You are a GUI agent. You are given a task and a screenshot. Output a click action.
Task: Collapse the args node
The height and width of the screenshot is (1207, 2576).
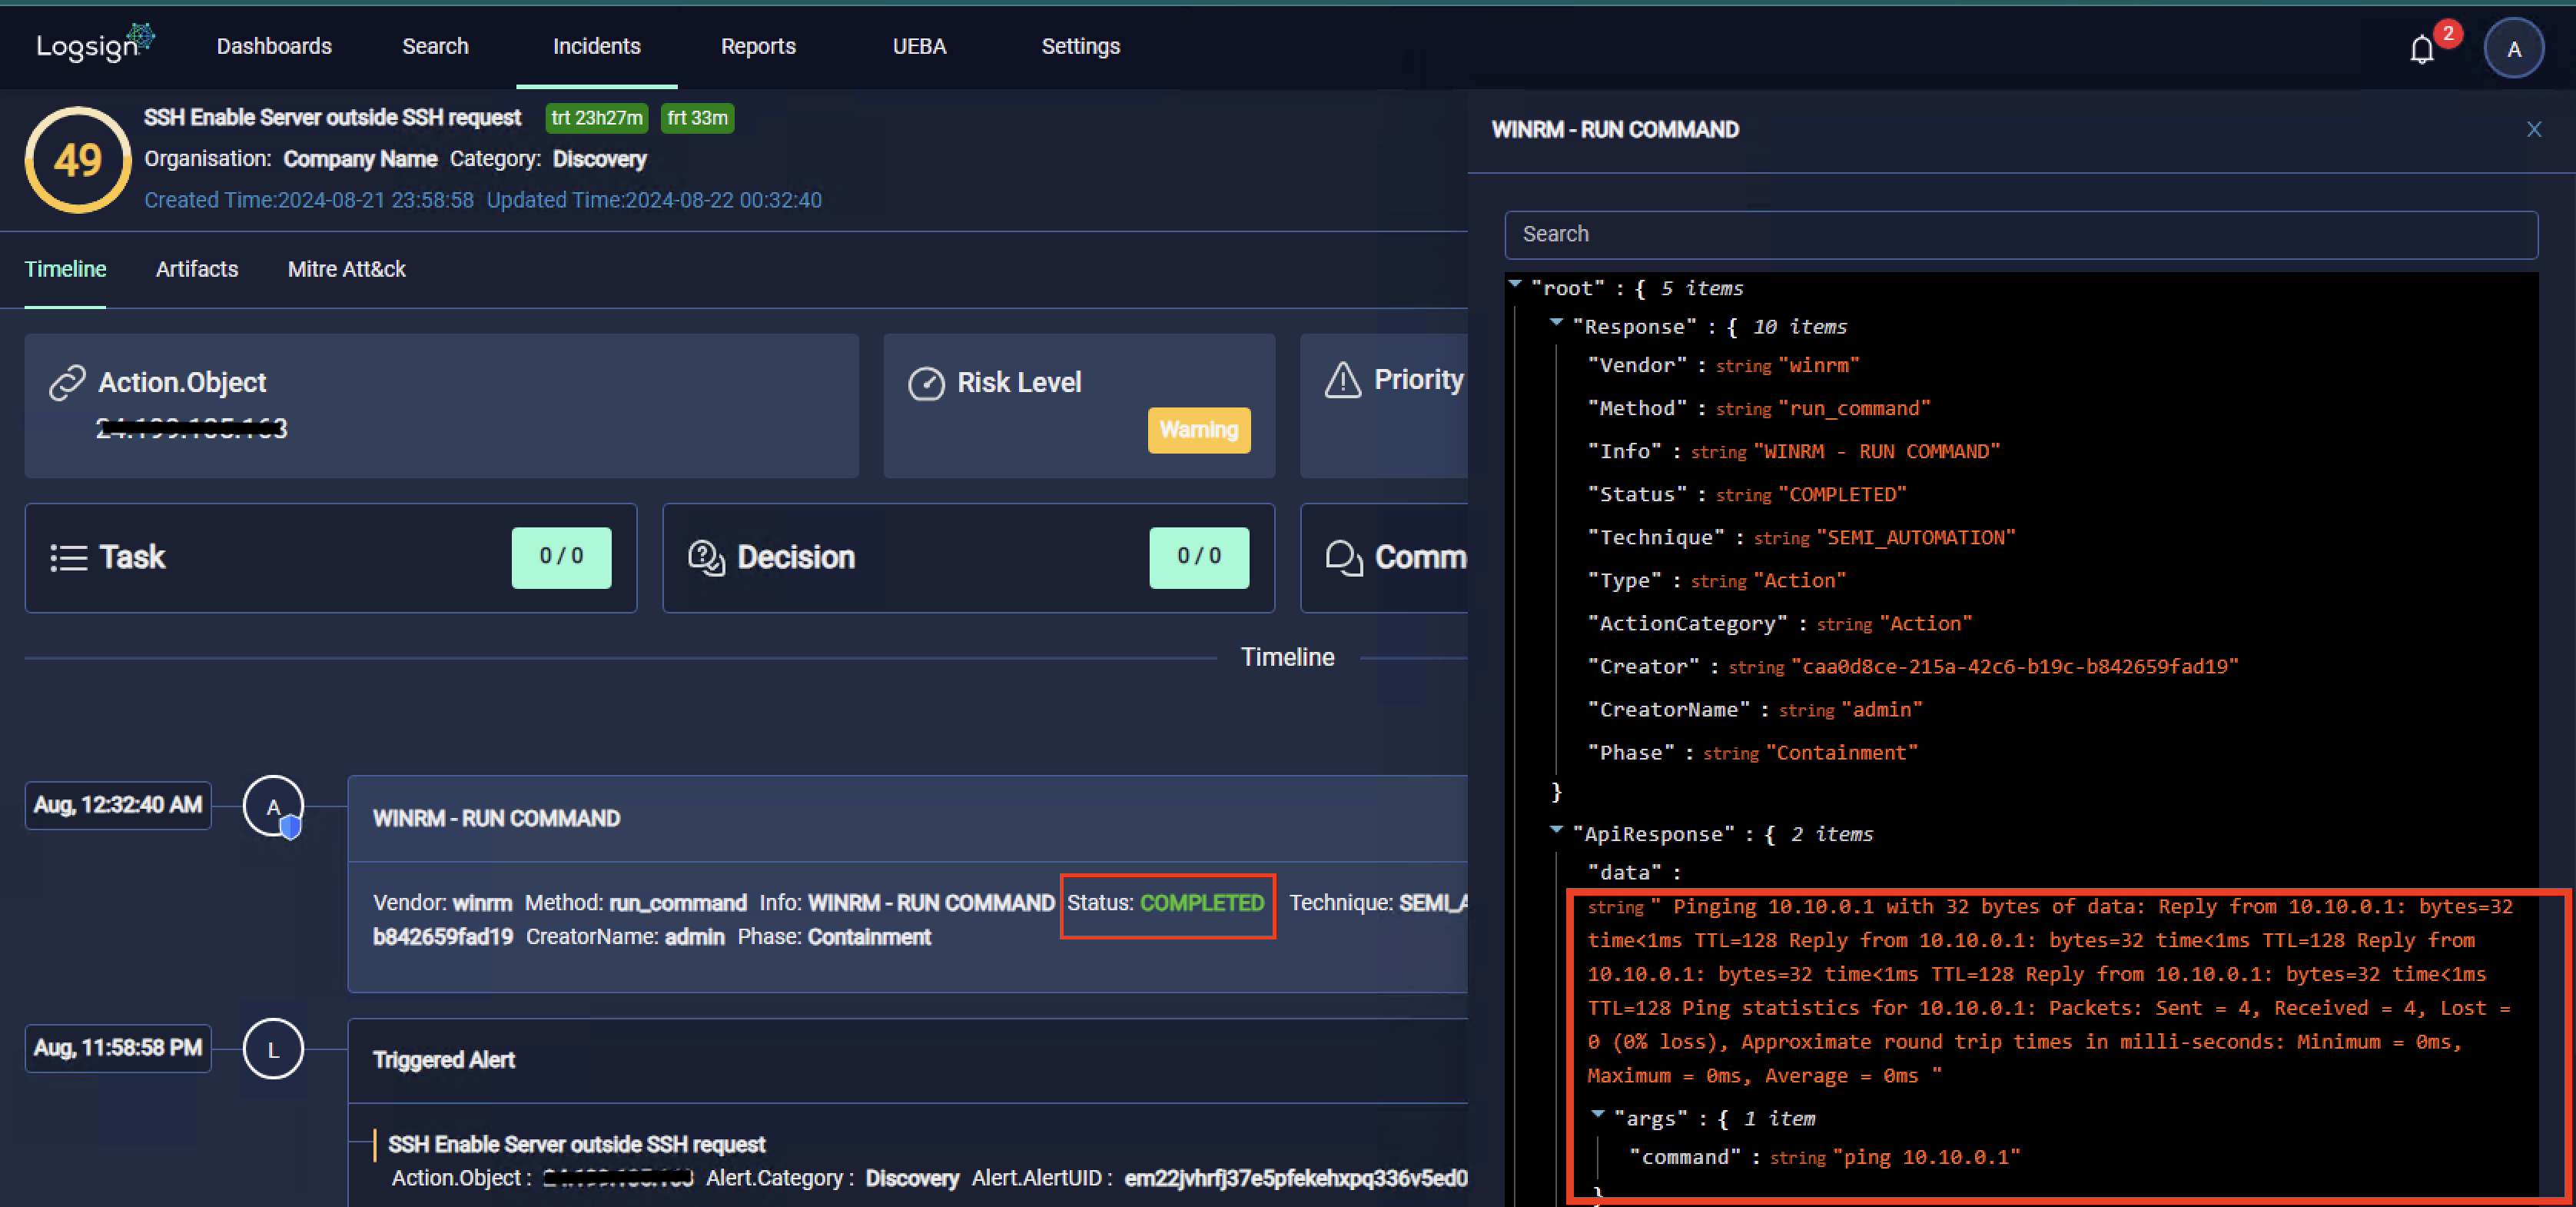pos(1600,1114)
